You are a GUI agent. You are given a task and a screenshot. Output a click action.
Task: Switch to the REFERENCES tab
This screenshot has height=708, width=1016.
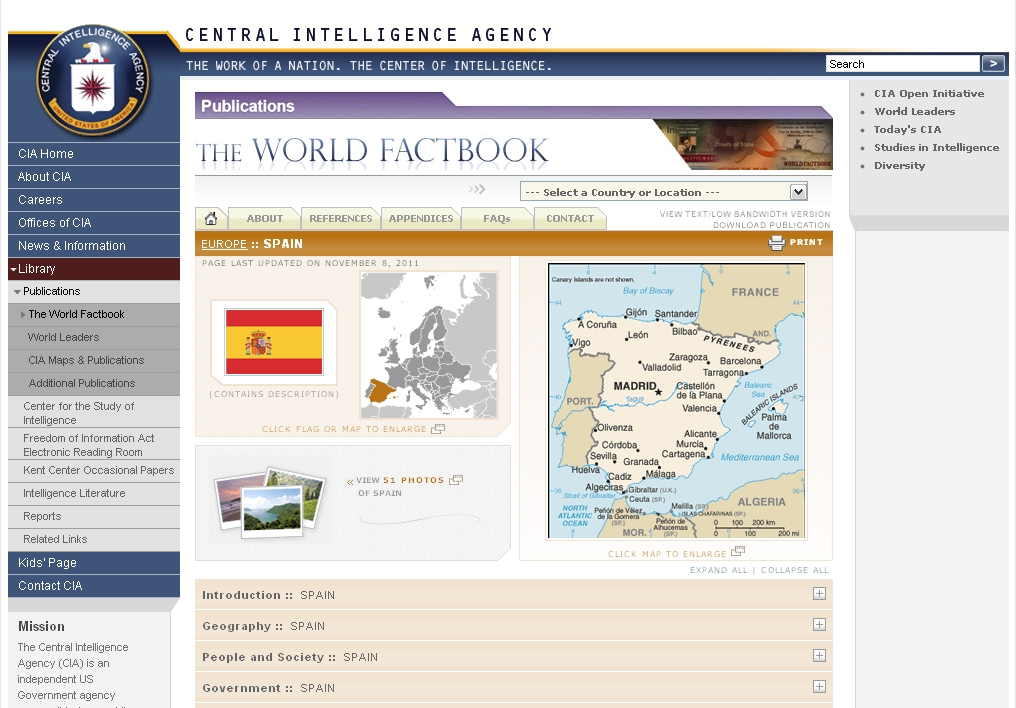click(340, 217)
